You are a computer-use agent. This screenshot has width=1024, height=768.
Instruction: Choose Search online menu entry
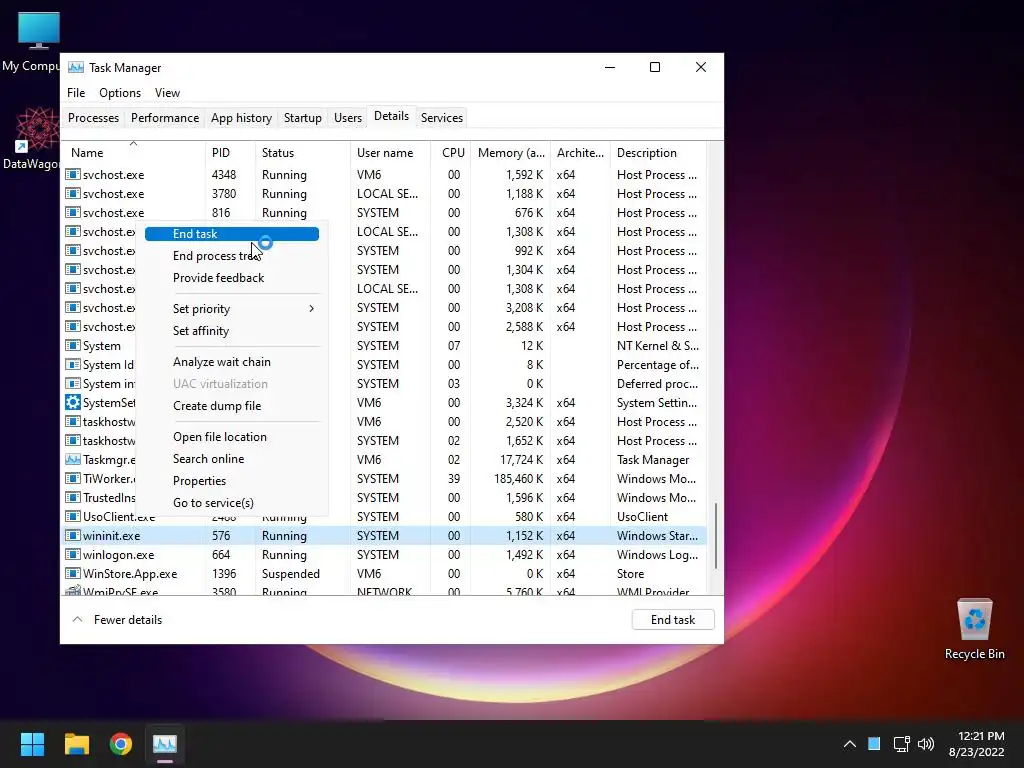pos(232,458)
